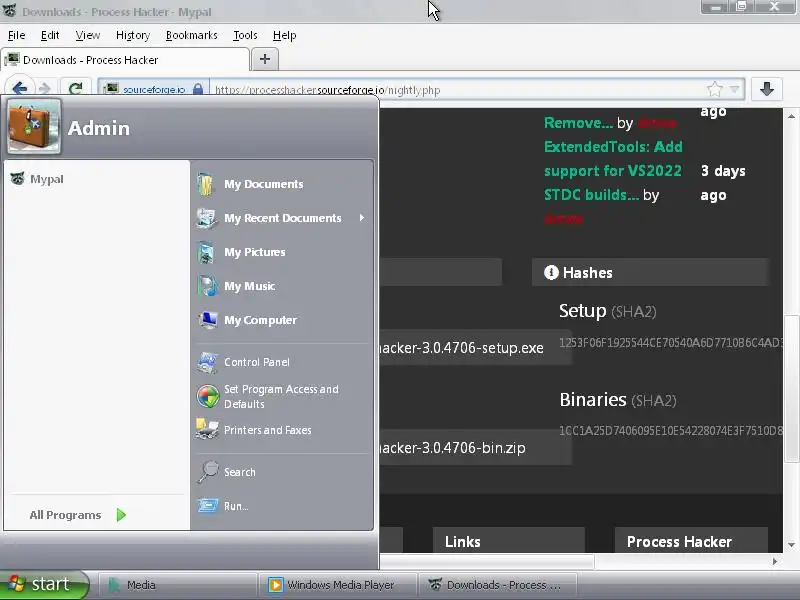Expand My Recent Documents submenu arrow

[362, 218]
